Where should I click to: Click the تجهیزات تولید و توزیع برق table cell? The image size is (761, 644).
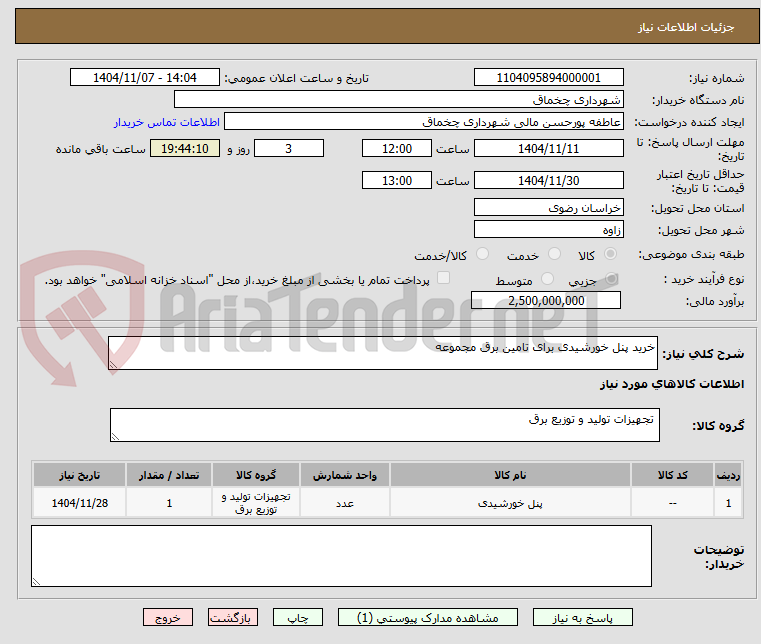pyautogui.click(x=256, y=503)
